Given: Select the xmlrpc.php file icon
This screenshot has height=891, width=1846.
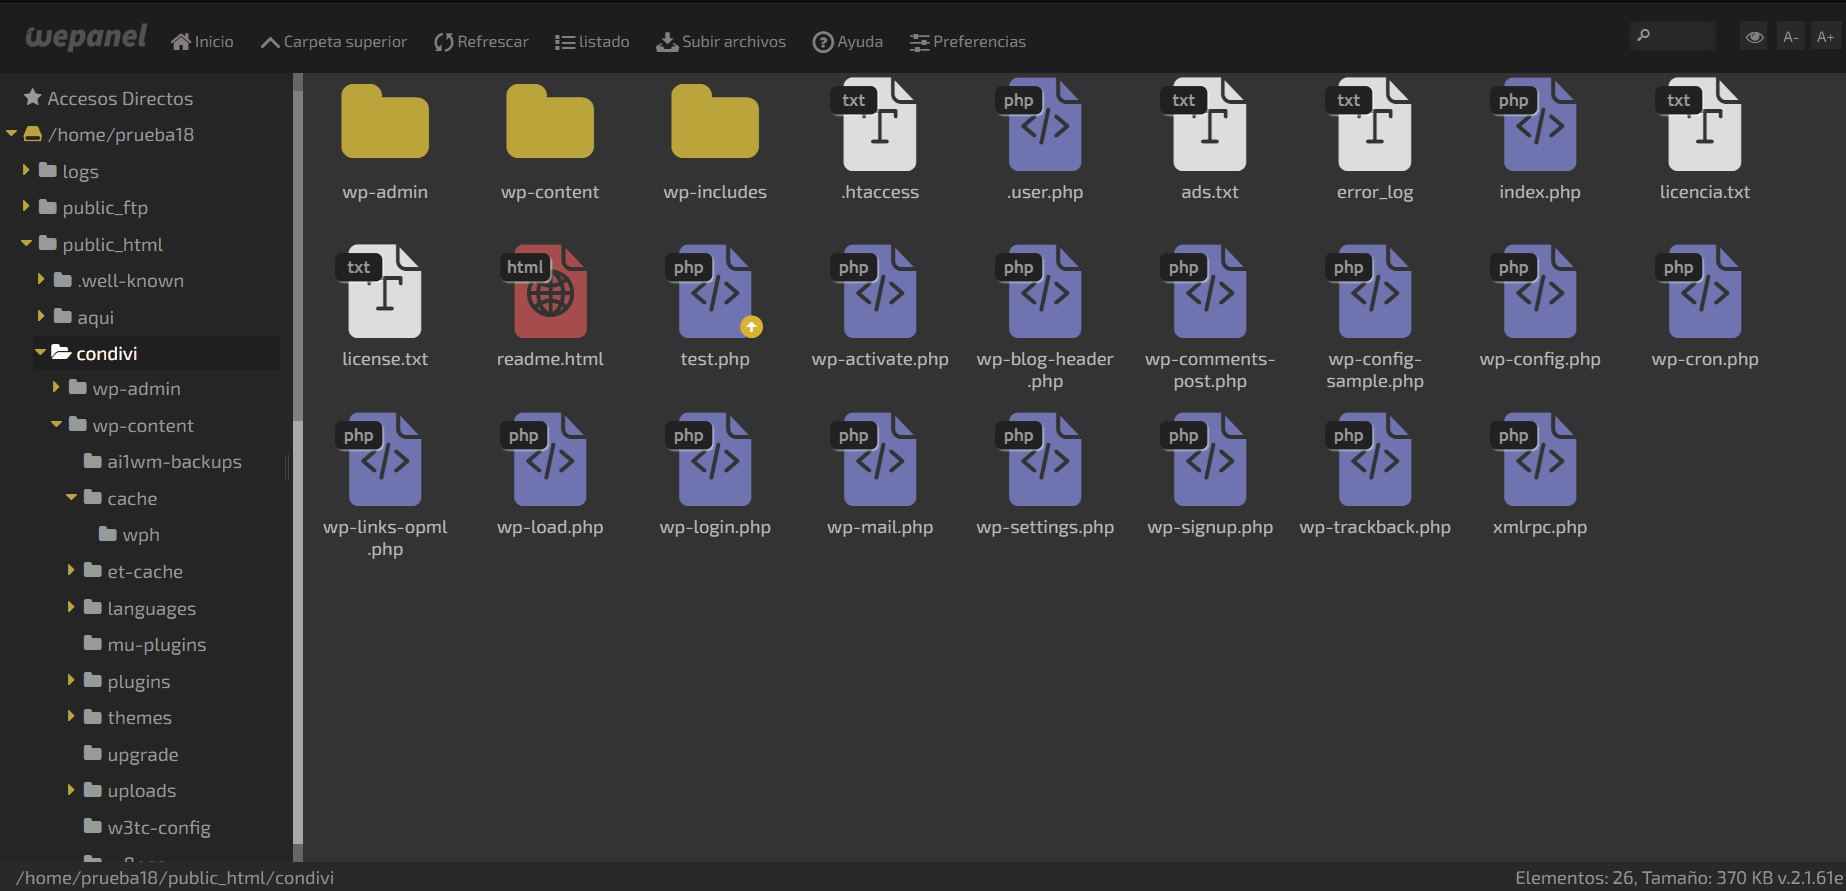Looking at the screenshot, I should pyautogui.click(x=1540, y=460).
